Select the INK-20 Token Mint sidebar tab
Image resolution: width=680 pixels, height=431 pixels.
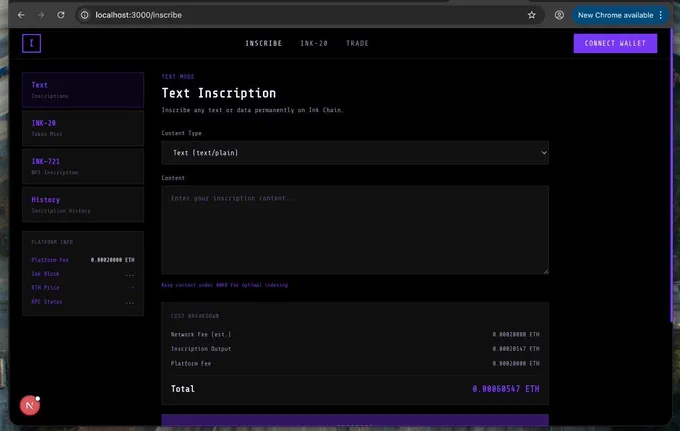tap(83, 128)
